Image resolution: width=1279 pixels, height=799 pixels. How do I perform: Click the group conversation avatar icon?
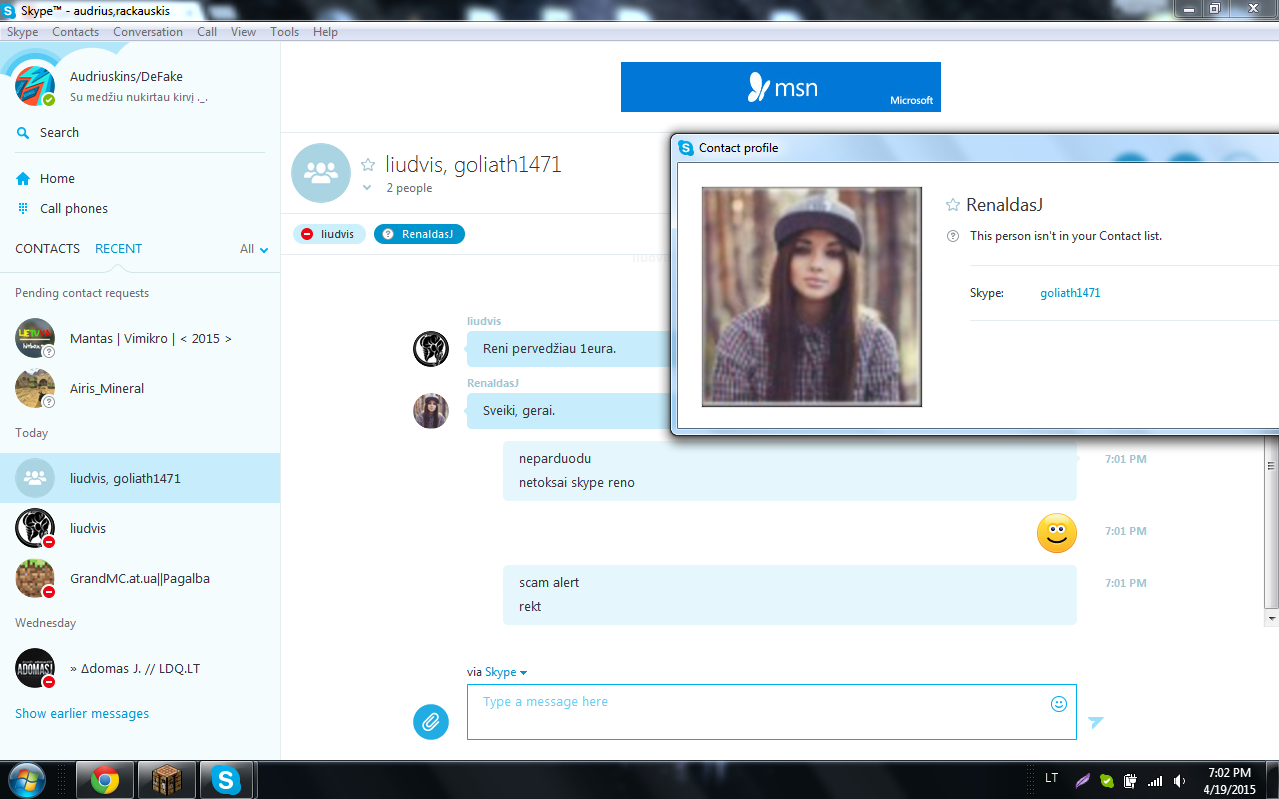(x=321, y=173)
